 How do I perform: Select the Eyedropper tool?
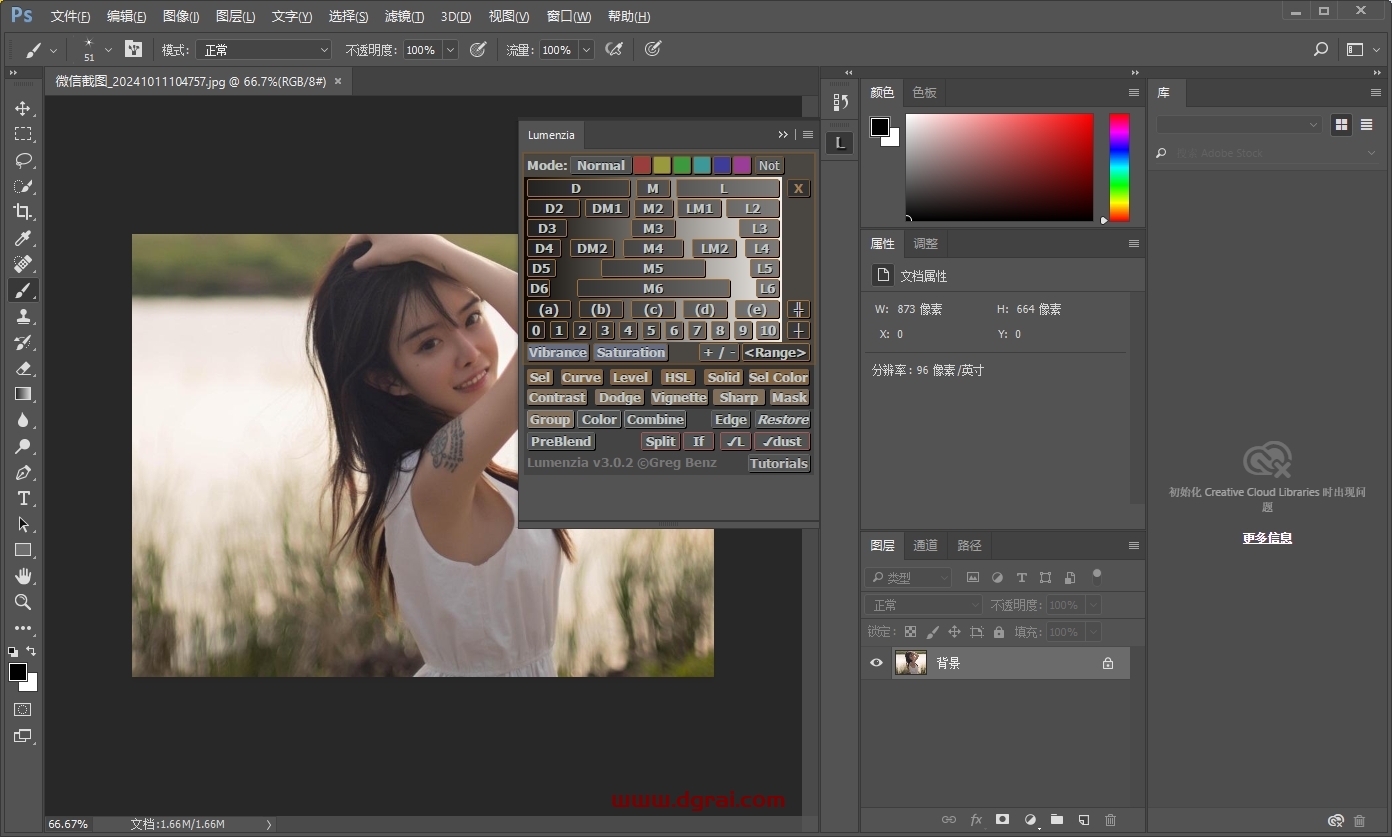23,238
